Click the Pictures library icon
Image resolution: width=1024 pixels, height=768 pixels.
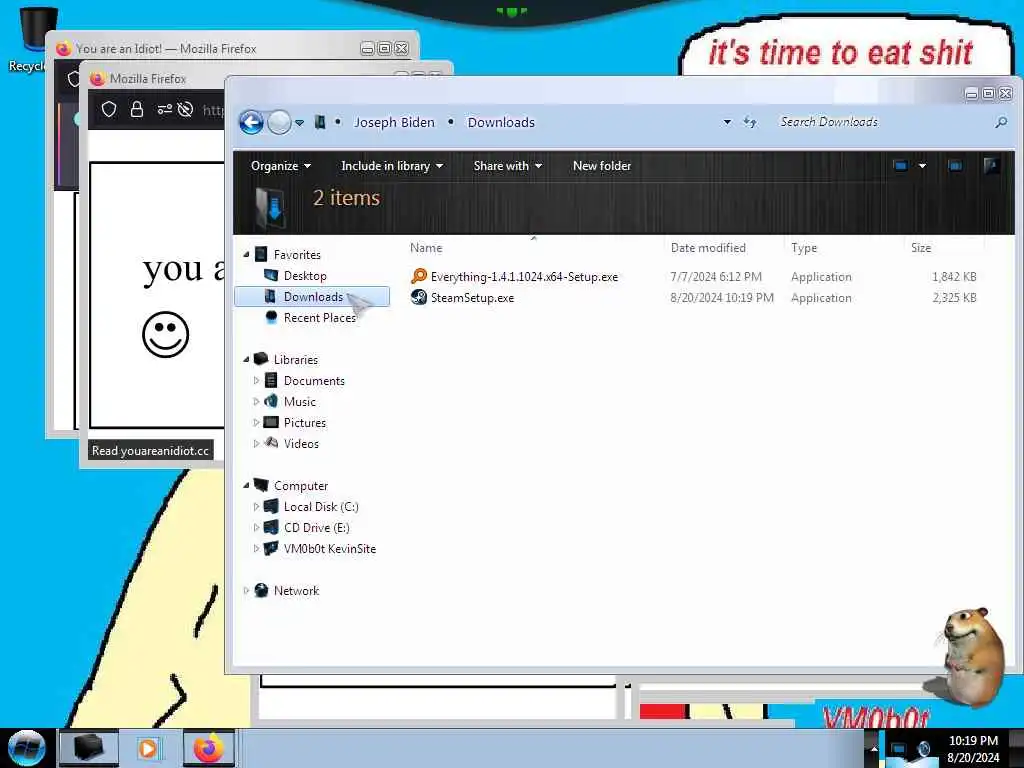point(271,423)
